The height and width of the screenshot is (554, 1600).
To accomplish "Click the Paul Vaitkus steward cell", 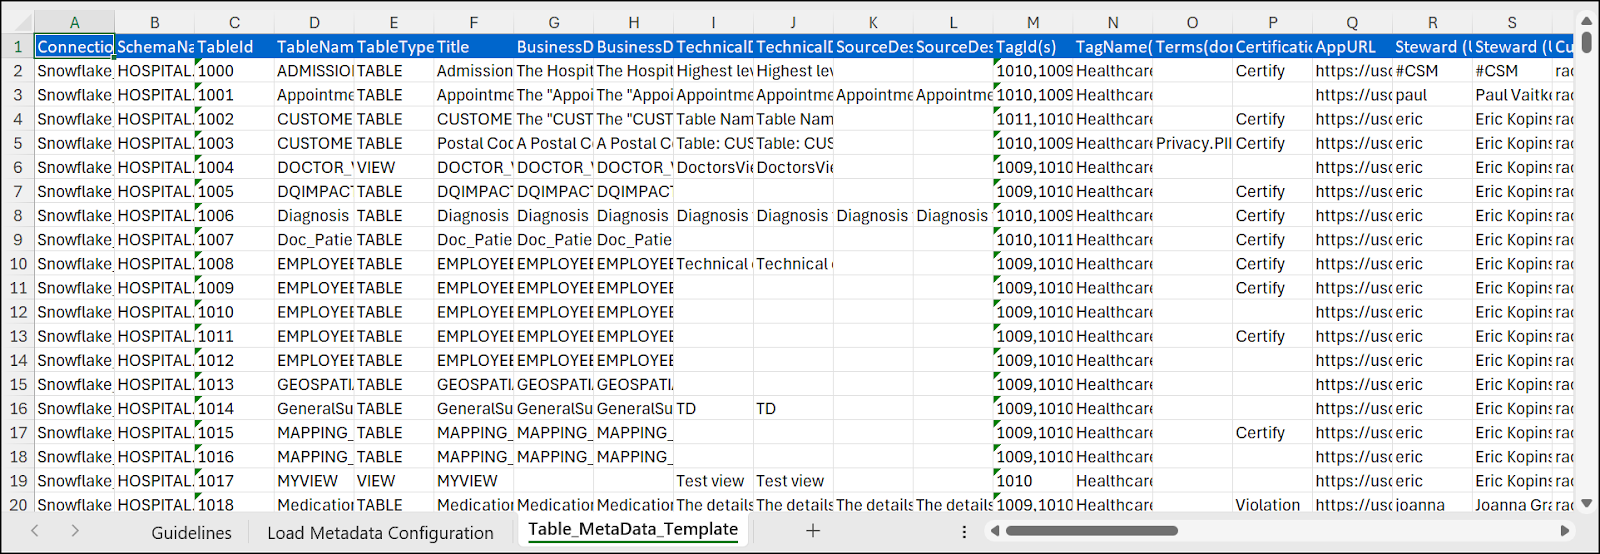I will pos(1511,95).
